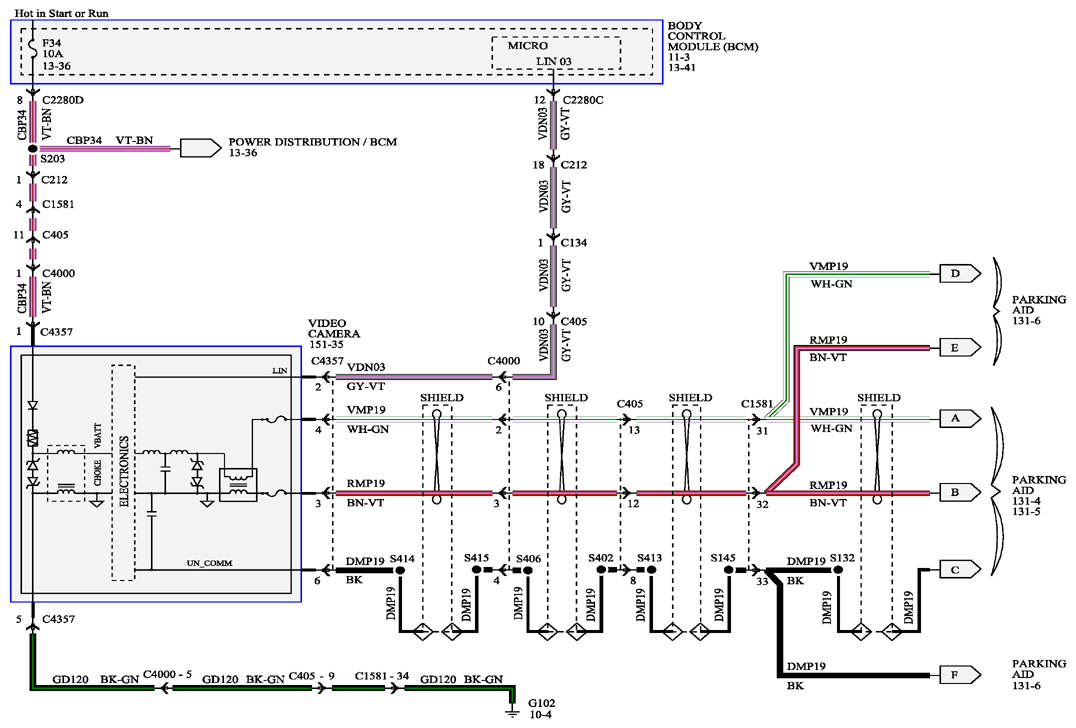Click the S406 splice label
The height and width of the screenshot is (728, 1076).
528,559
